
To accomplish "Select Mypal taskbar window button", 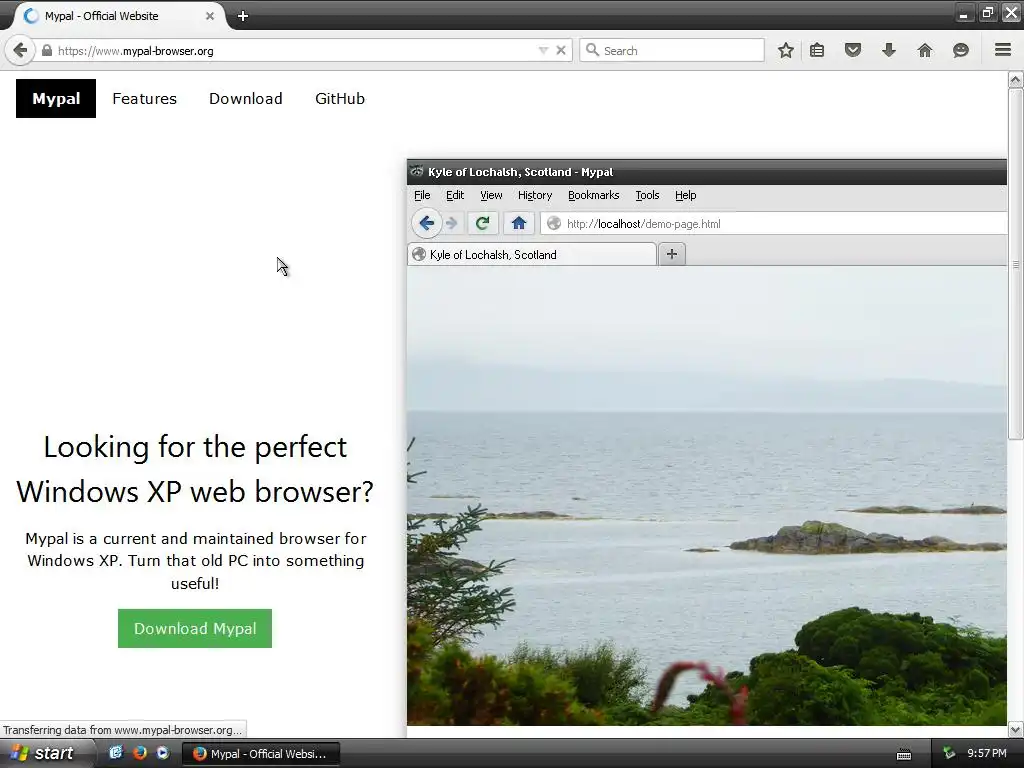I will click(x=261, y=754).
